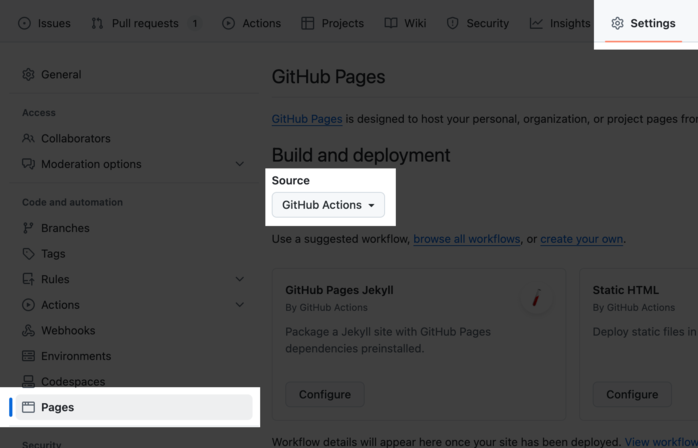Click the Settings gear icon in top navigation
Viewport: 698px width, 448px height.
pyautogui.click(x=617, y=23)
